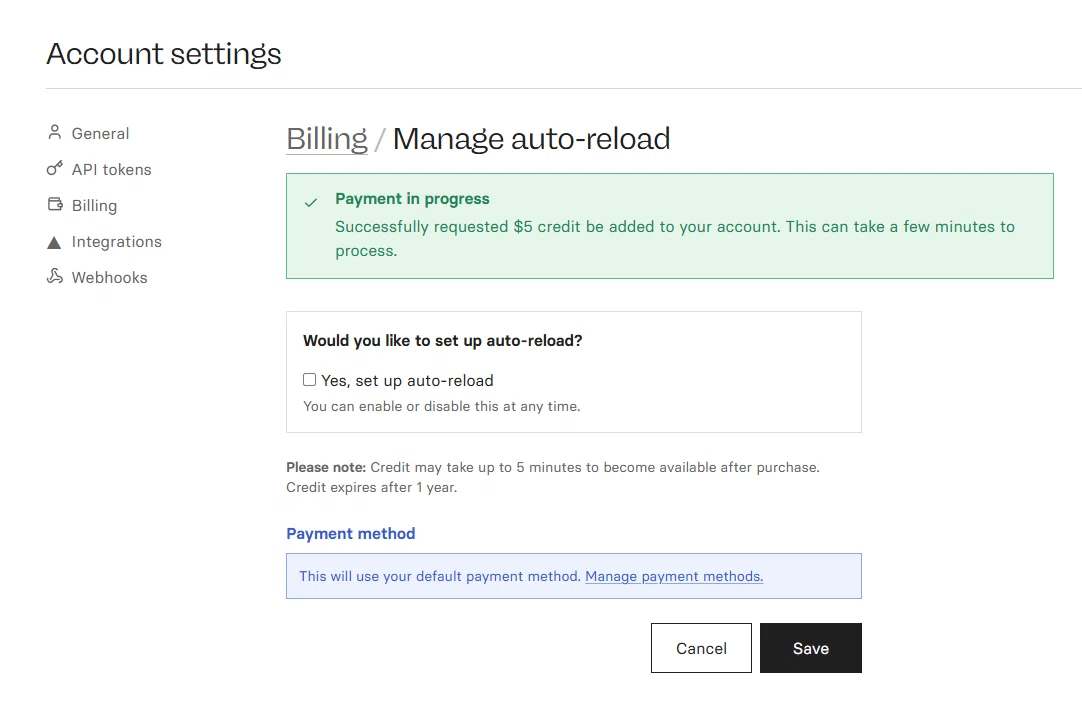Click 'You can enable or disable this' hint
The width and height of the screenshot is (1082, 707).
click(442, 406)
